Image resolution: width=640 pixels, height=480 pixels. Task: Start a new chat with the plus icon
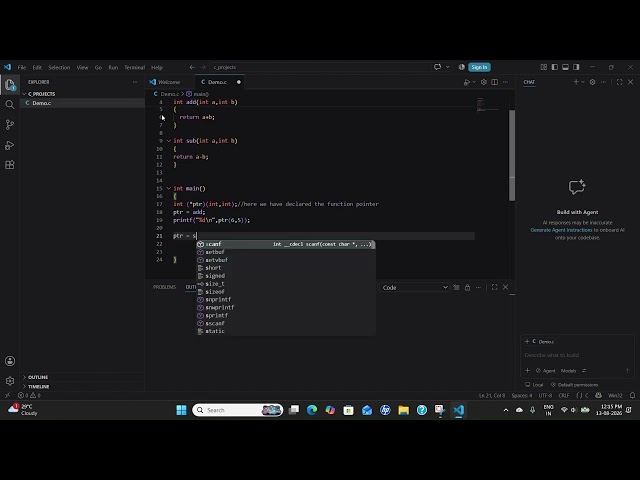[576, 82]
